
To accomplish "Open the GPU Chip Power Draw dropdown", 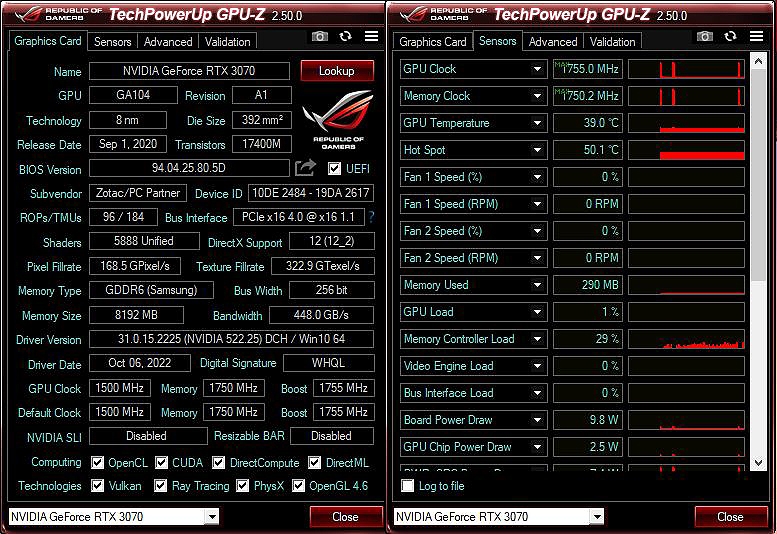I will coord(537,447).
